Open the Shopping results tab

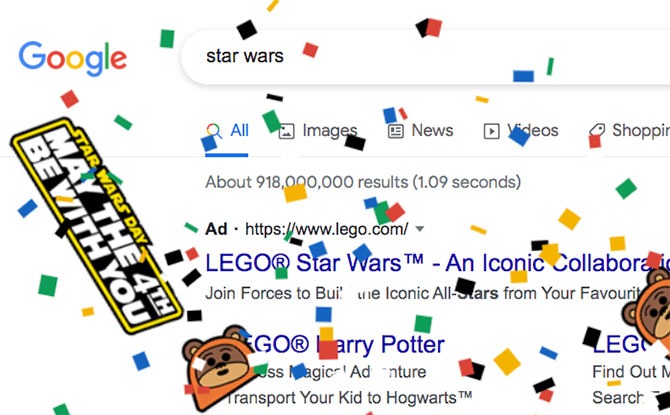pyautogui.click(x=629, y=130)
